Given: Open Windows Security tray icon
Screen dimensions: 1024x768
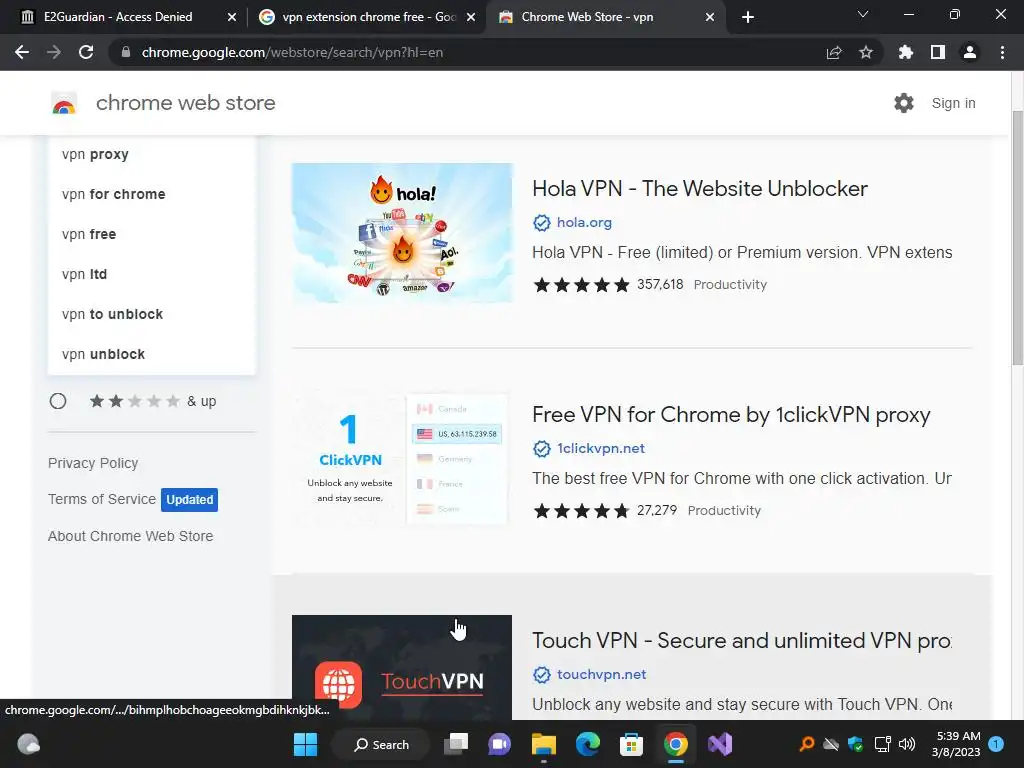Looking at the screenshot, I should pyautogui.click(x=856, y=744).
